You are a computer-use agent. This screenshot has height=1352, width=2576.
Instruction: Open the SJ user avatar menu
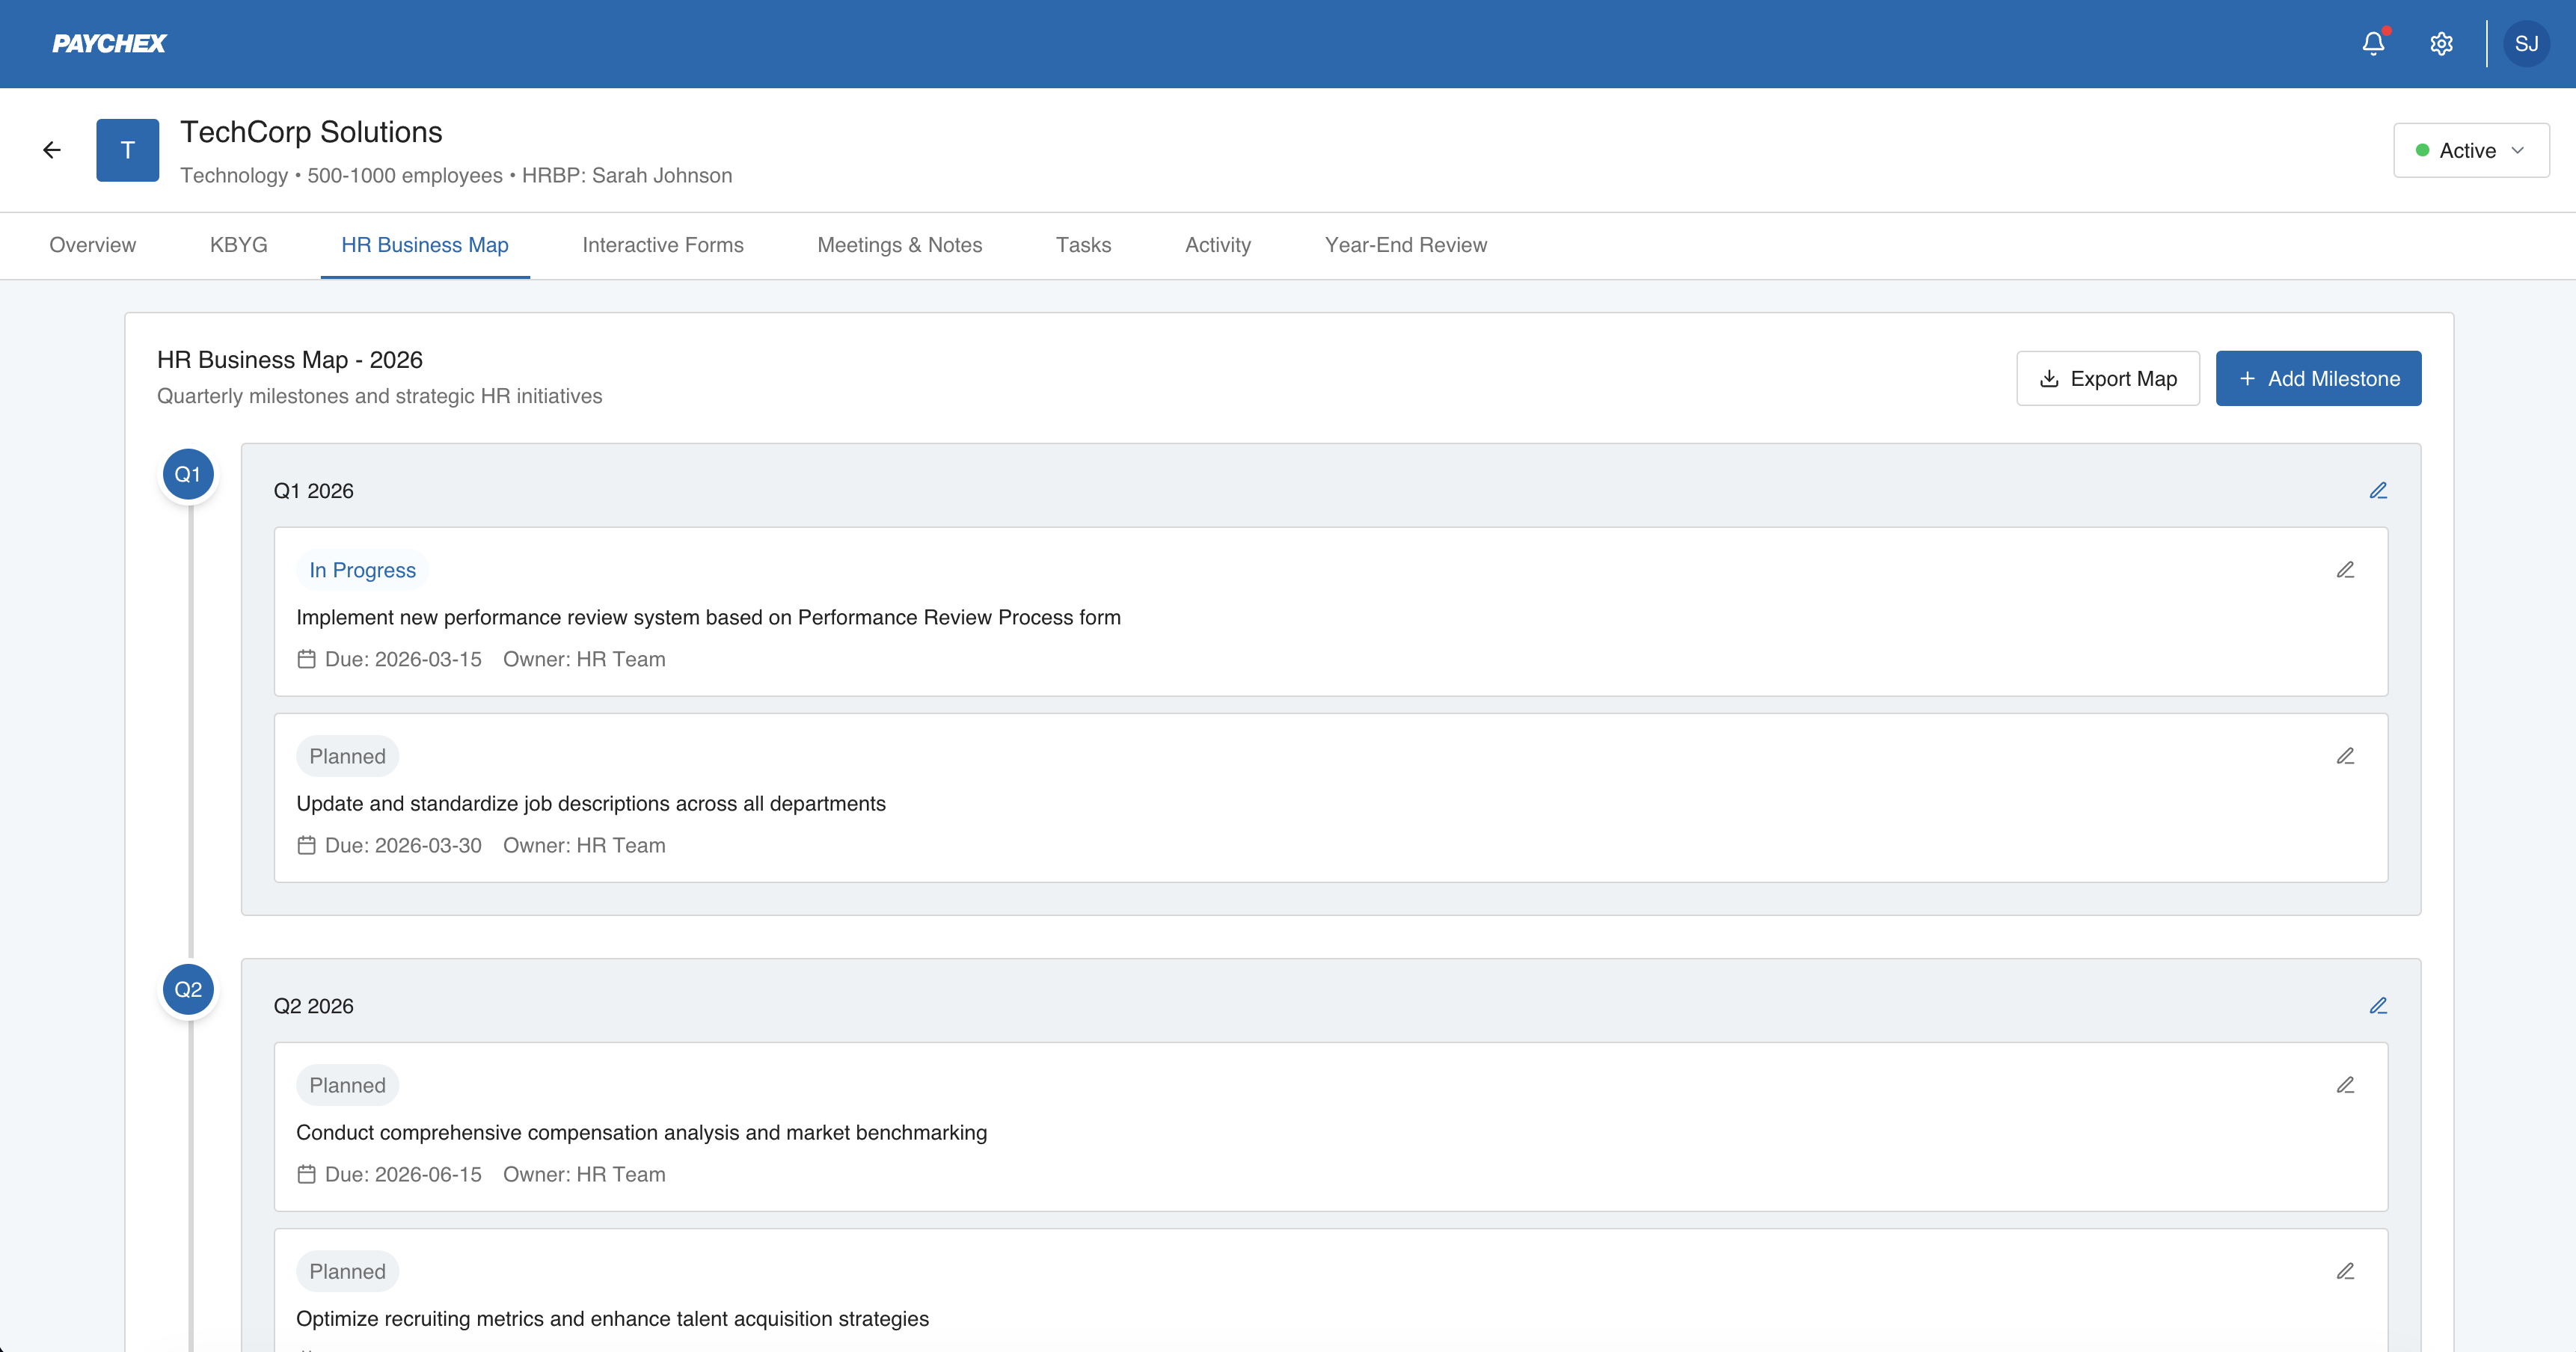pos(2526,44)
